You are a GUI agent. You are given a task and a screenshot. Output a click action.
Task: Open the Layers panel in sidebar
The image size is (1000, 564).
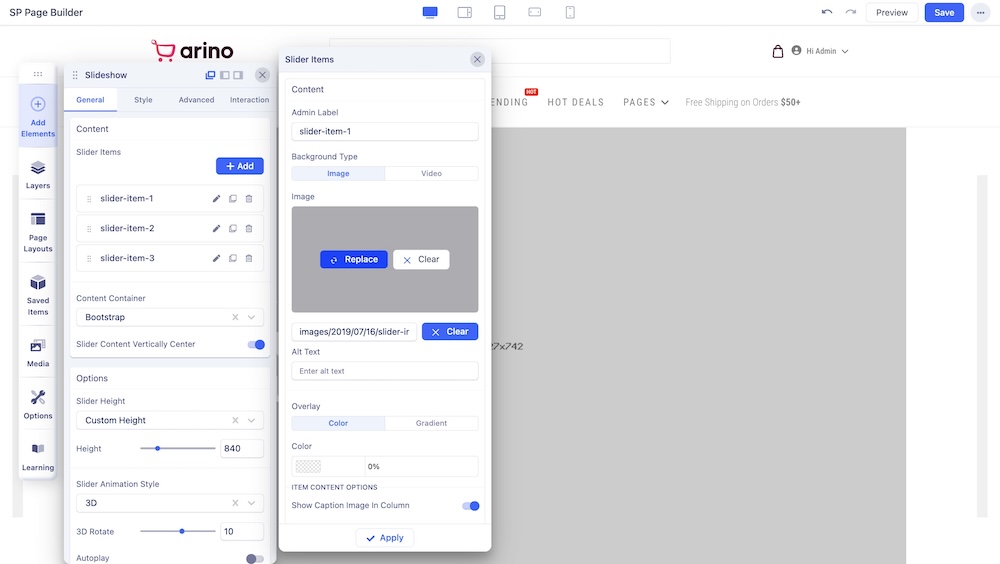click(38, 174)
